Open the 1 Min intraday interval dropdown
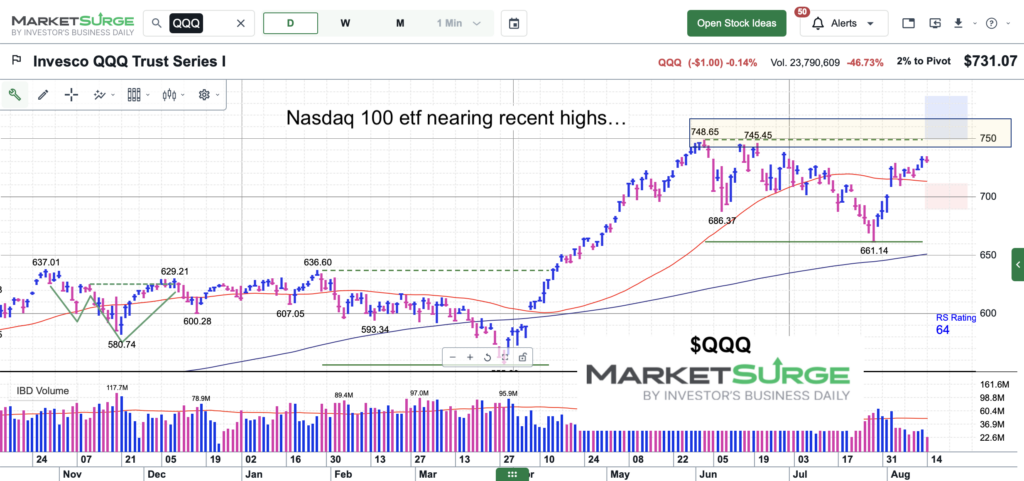 458,23
